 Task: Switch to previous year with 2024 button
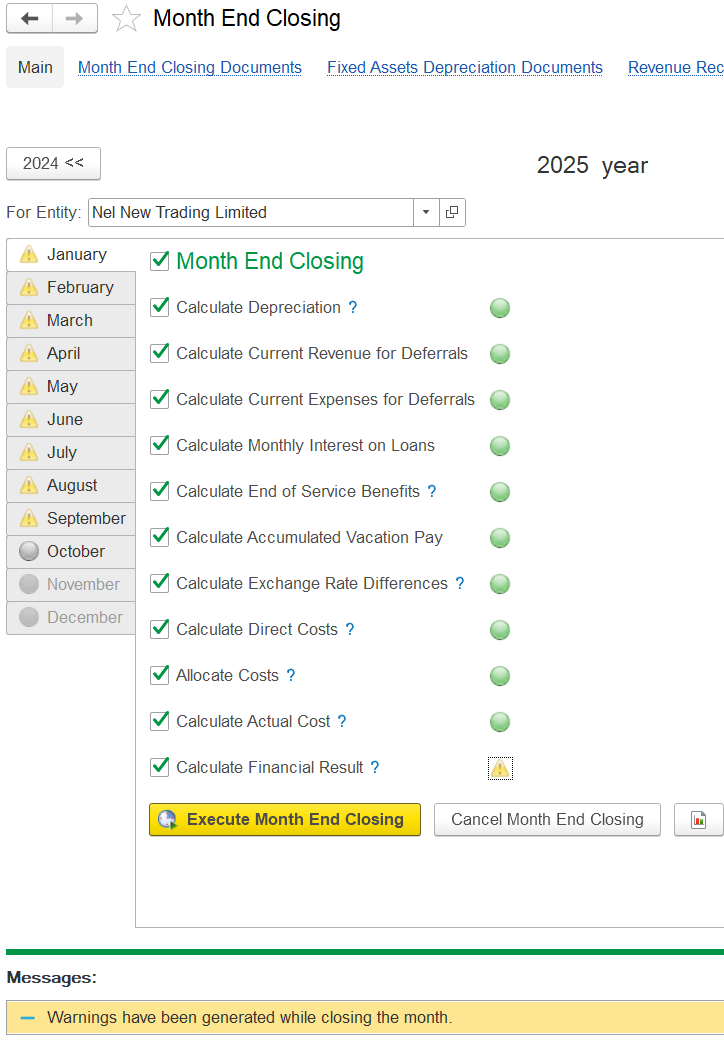[53, 163]
